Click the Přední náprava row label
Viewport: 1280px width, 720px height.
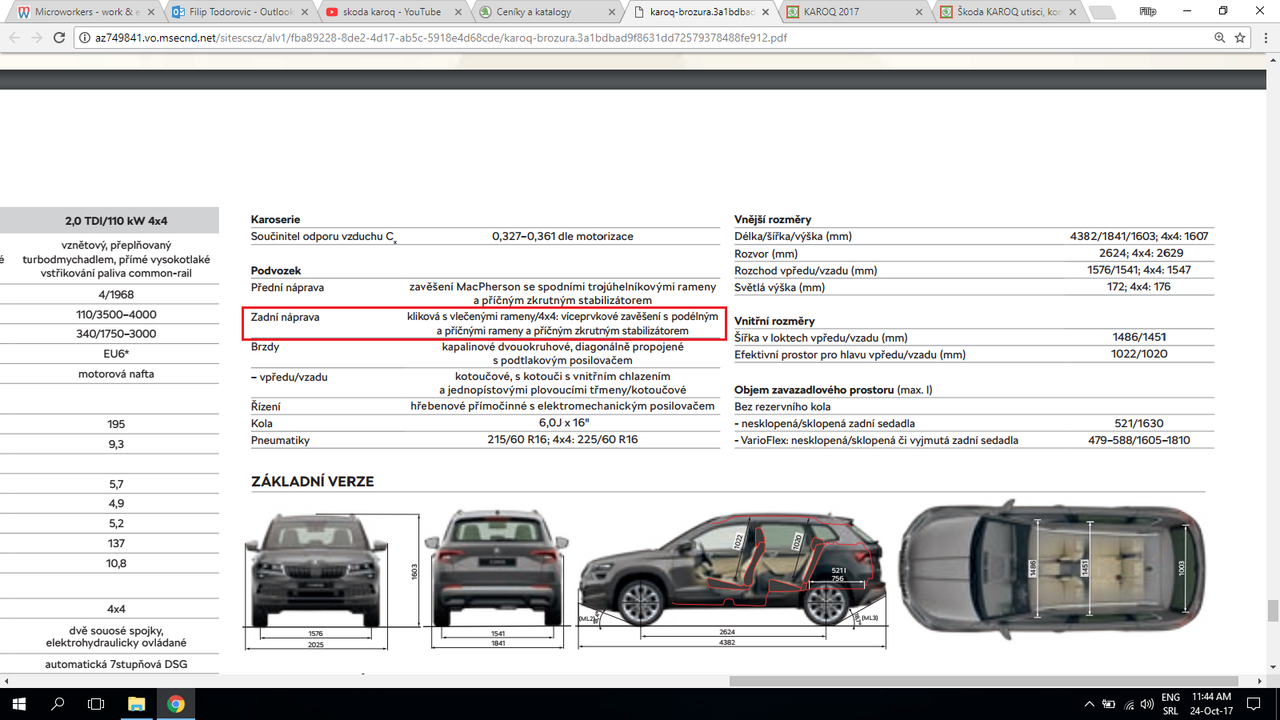[x=287, y=288]
